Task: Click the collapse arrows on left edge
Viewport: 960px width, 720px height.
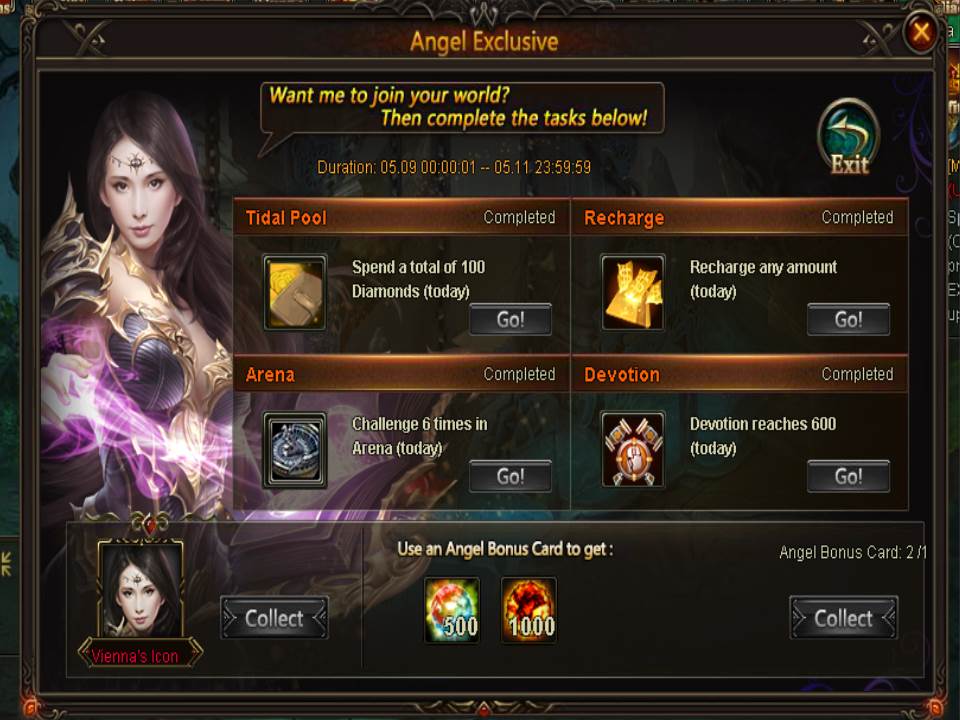Action: (6, 564)
